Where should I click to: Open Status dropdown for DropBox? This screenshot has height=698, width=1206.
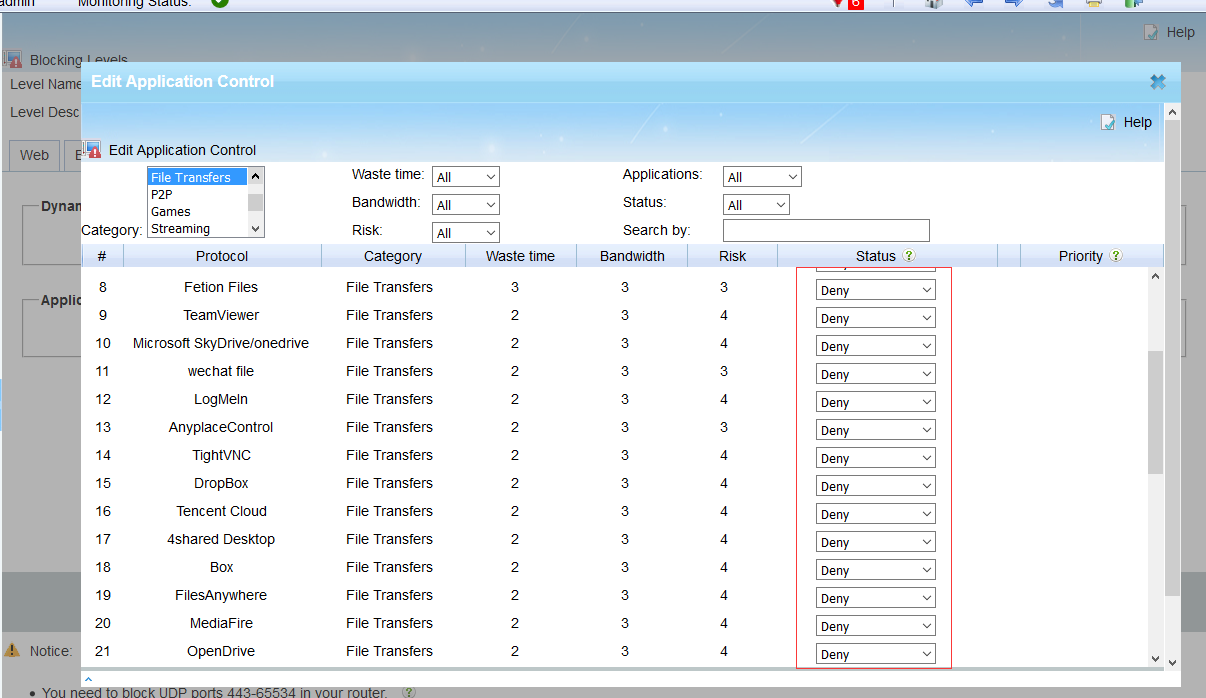876,486
